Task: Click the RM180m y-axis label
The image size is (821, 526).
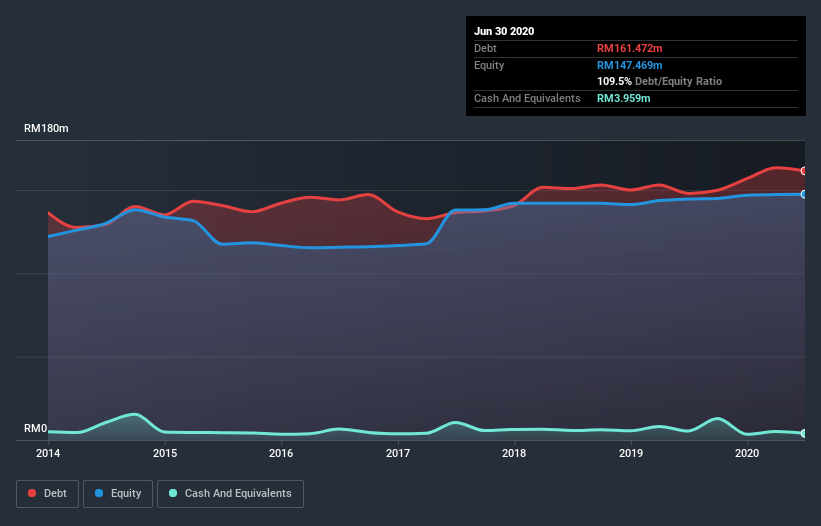Action: coord(46,128)
